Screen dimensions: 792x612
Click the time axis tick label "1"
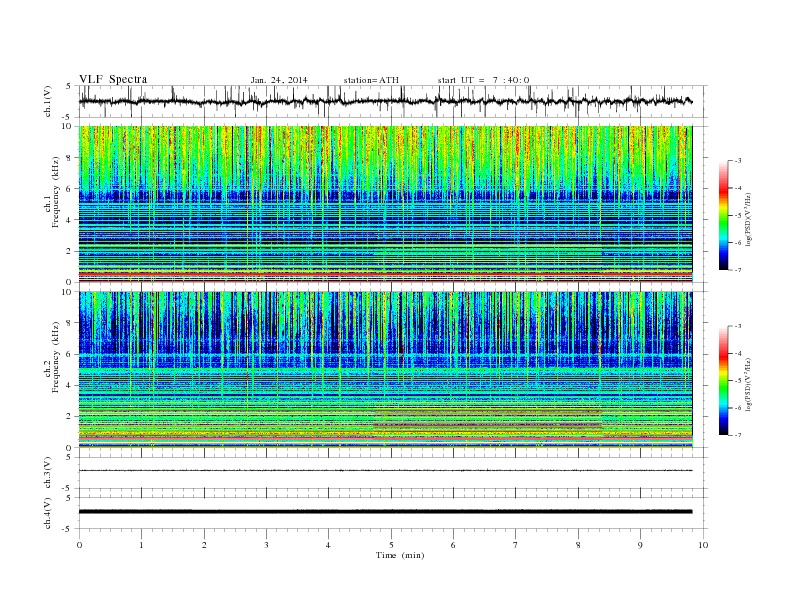click(141, 545)
